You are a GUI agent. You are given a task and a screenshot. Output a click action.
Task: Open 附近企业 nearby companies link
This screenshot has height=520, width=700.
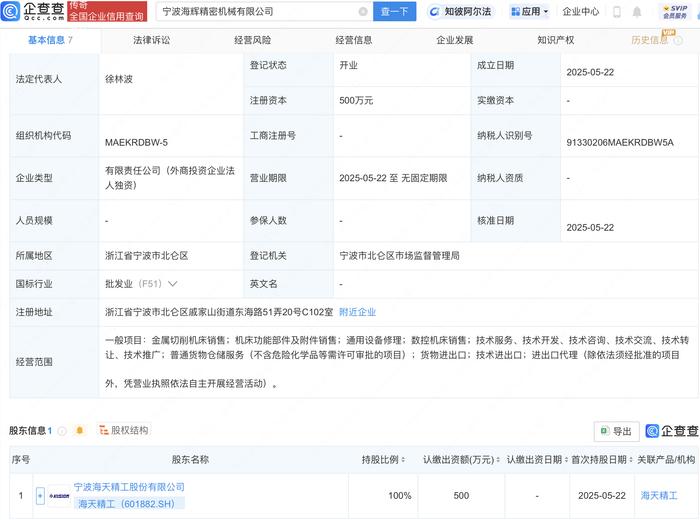[x=357, y=312]
